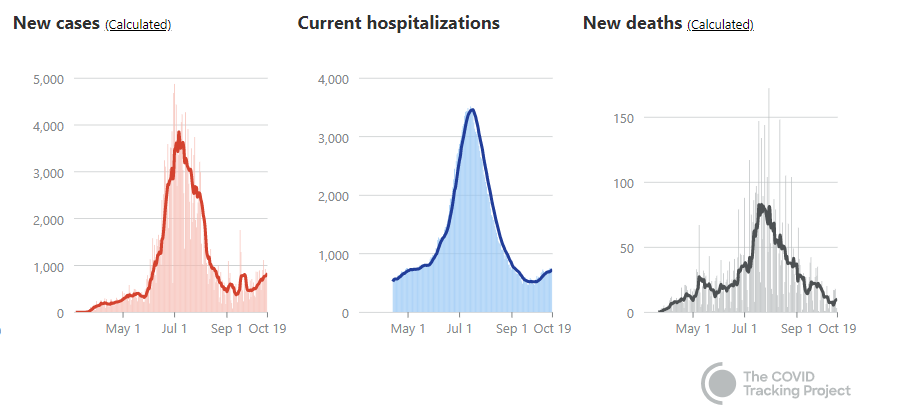Click the dark new deaths average line peak
The width and height of the screenshot is (908, 418).
point(764,206)
